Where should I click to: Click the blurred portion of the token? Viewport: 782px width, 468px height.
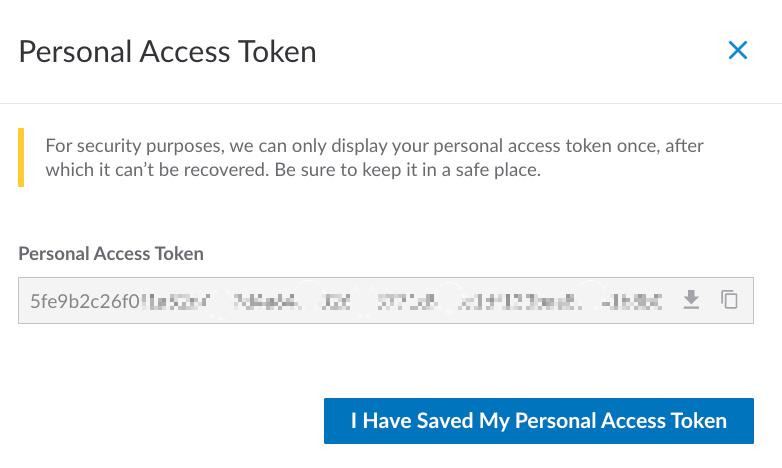pos(400,300)
